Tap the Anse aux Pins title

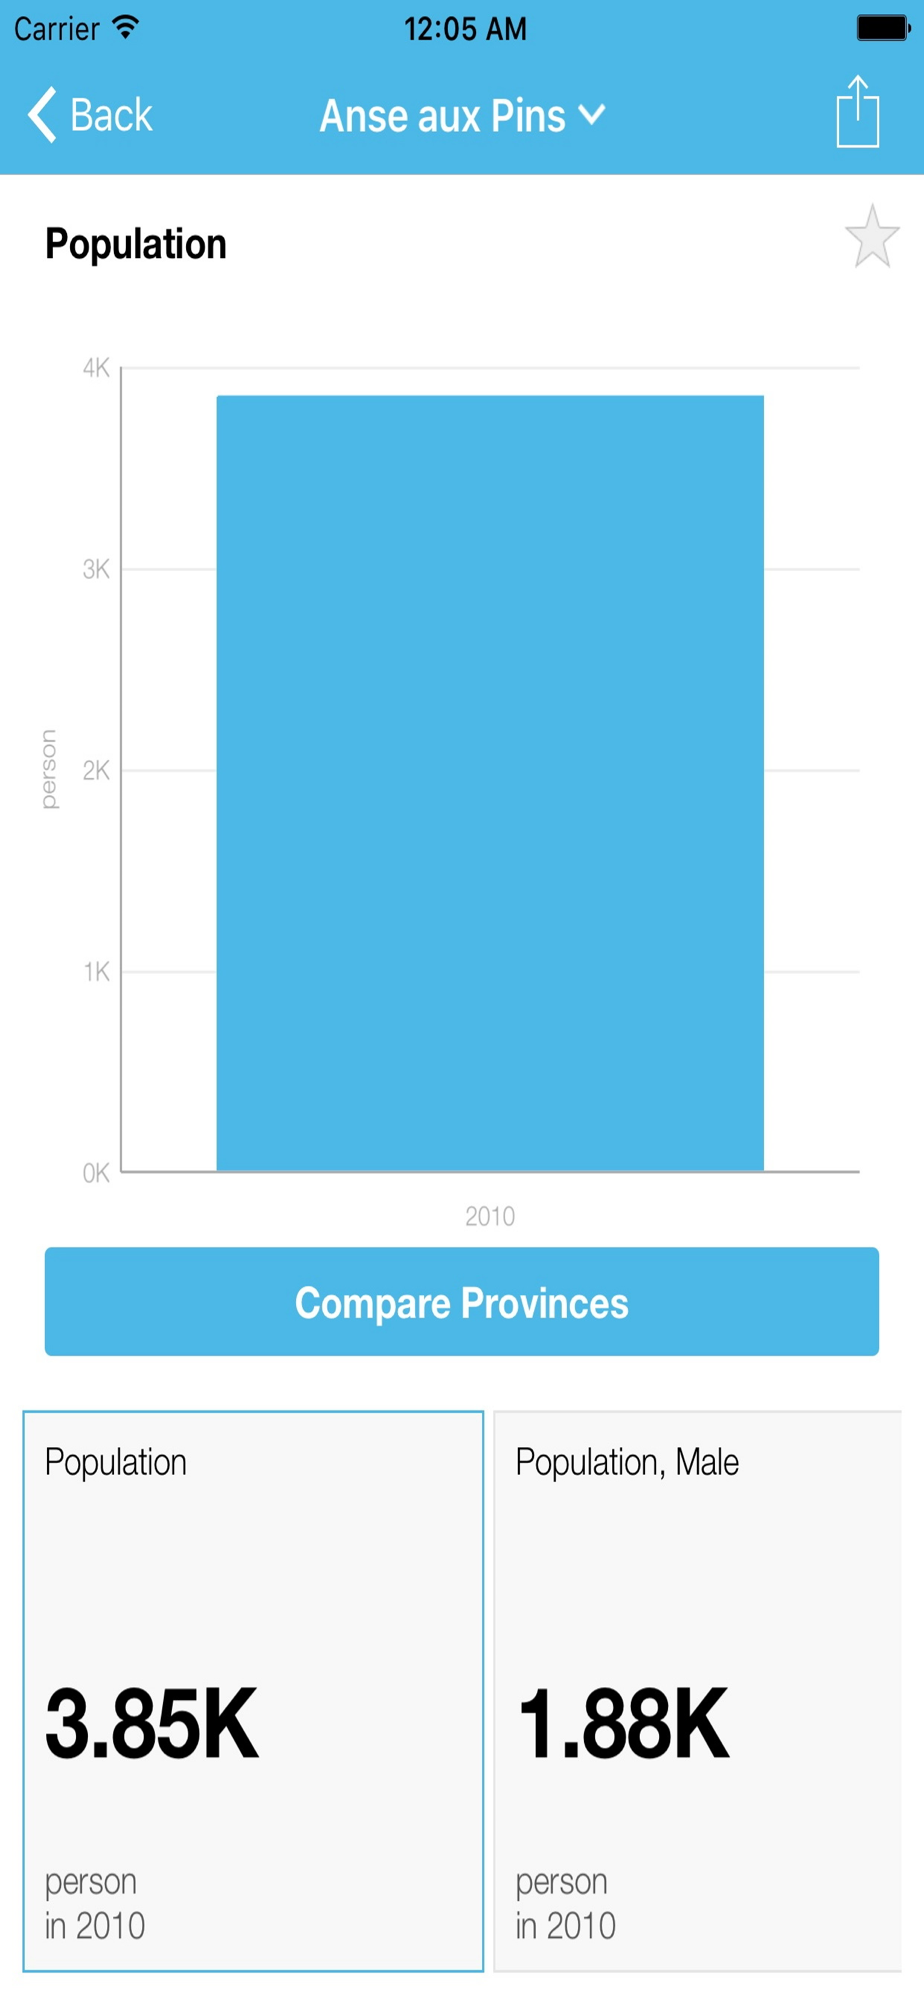[442, 115]
